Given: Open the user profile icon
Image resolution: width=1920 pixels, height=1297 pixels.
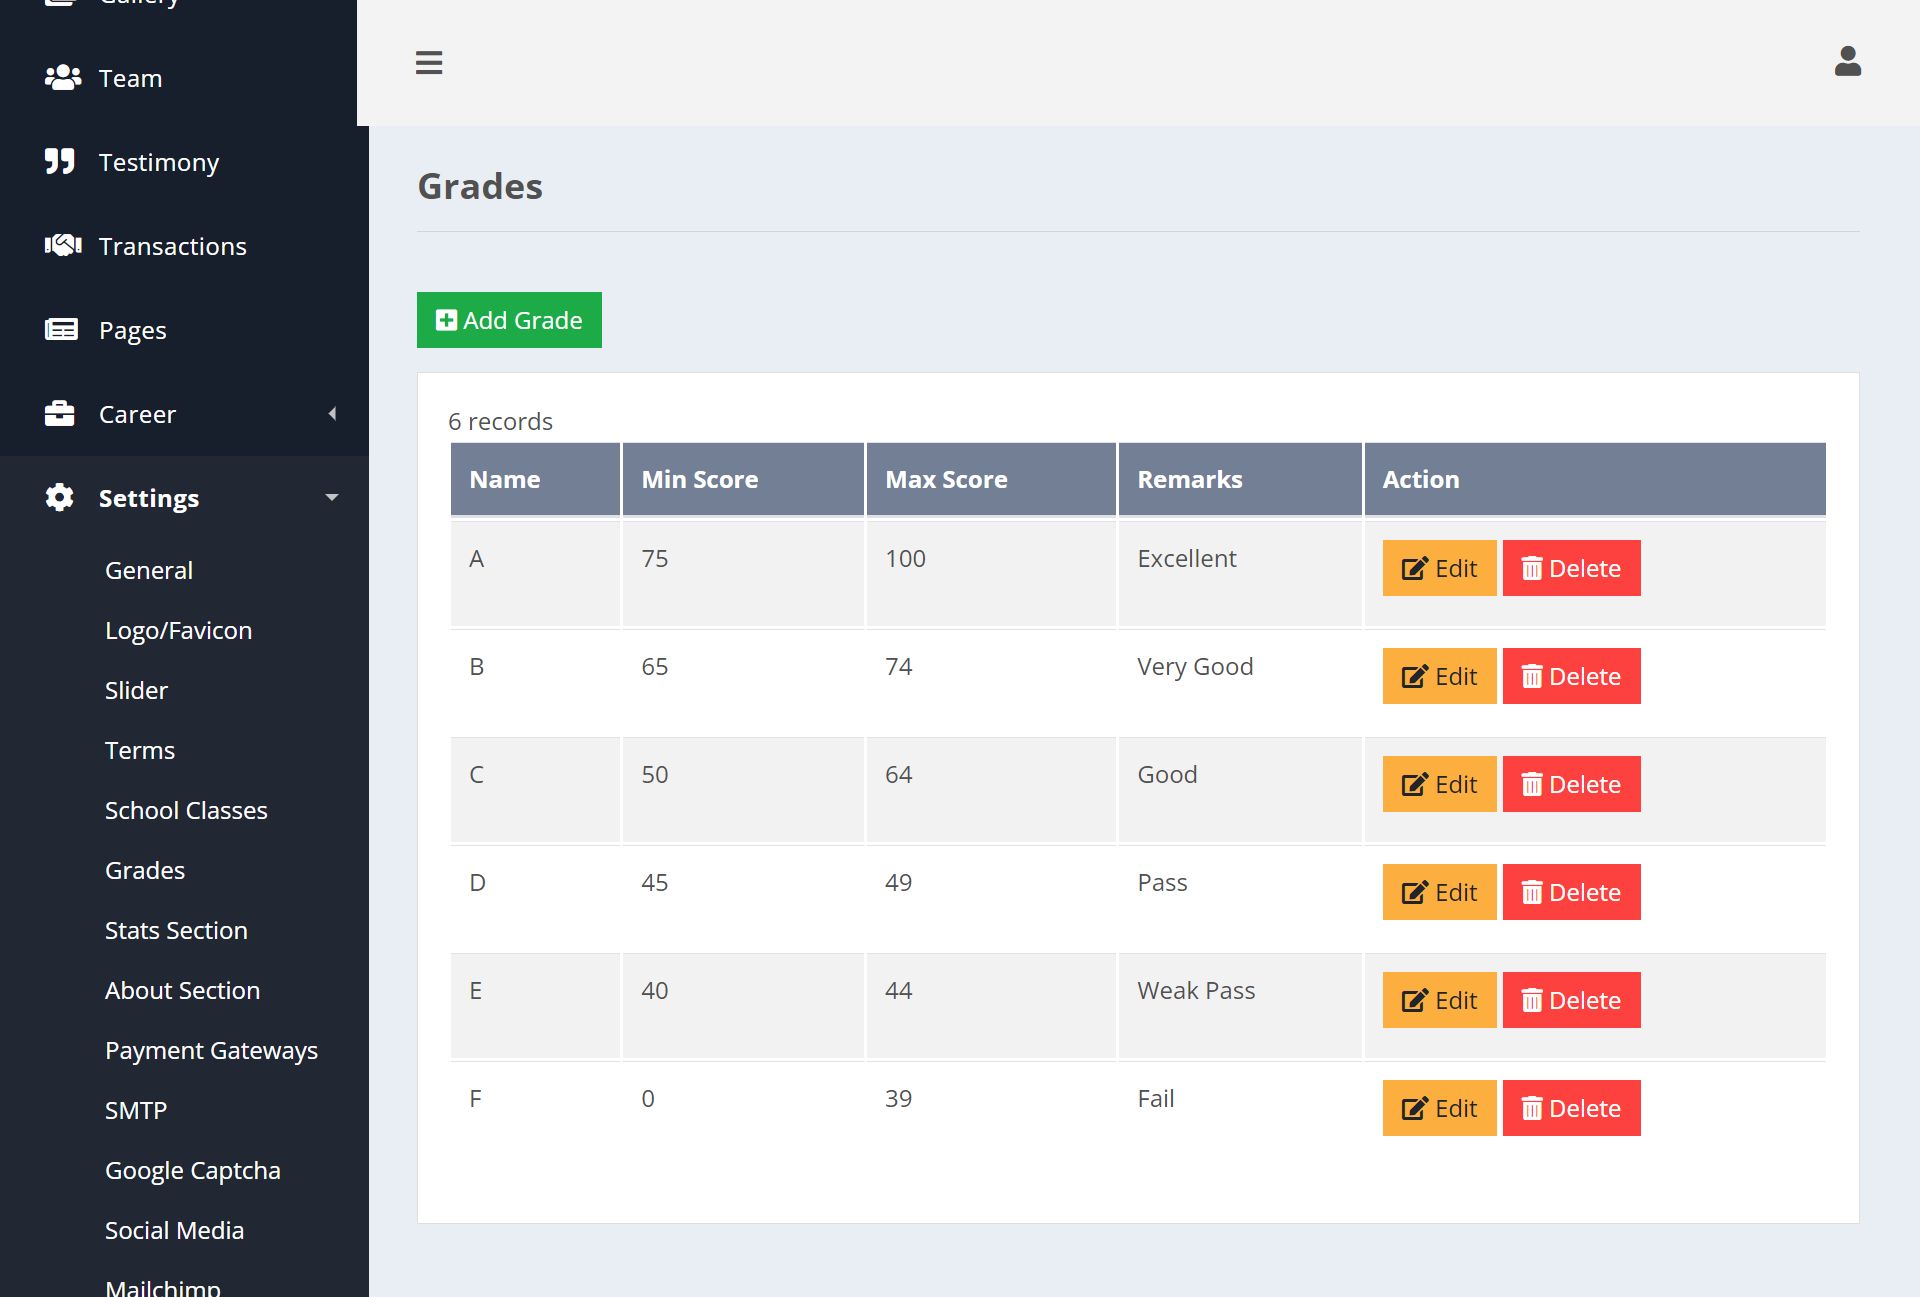Looking at the screenshot, I should coord(1847,62).
